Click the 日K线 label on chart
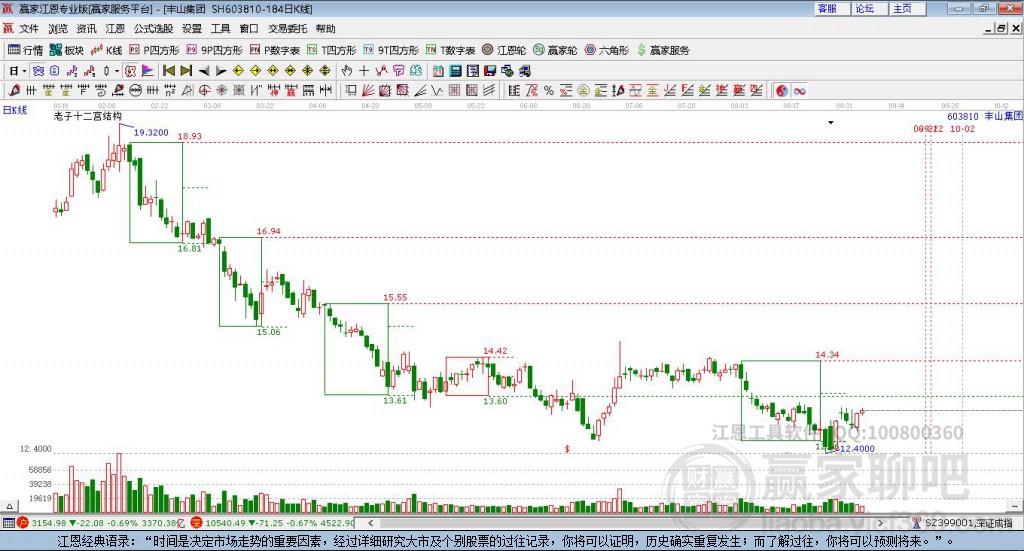This screenshot has height=551, width=1024. click(x=15, y=110)
